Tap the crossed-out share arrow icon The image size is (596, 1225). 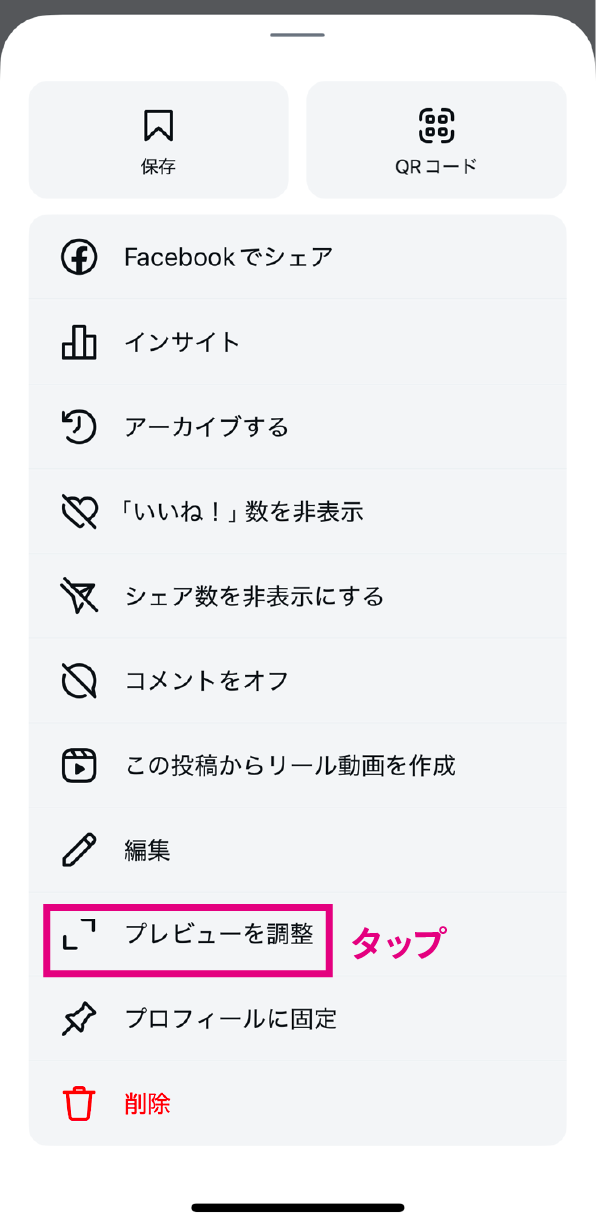(79, 596)
